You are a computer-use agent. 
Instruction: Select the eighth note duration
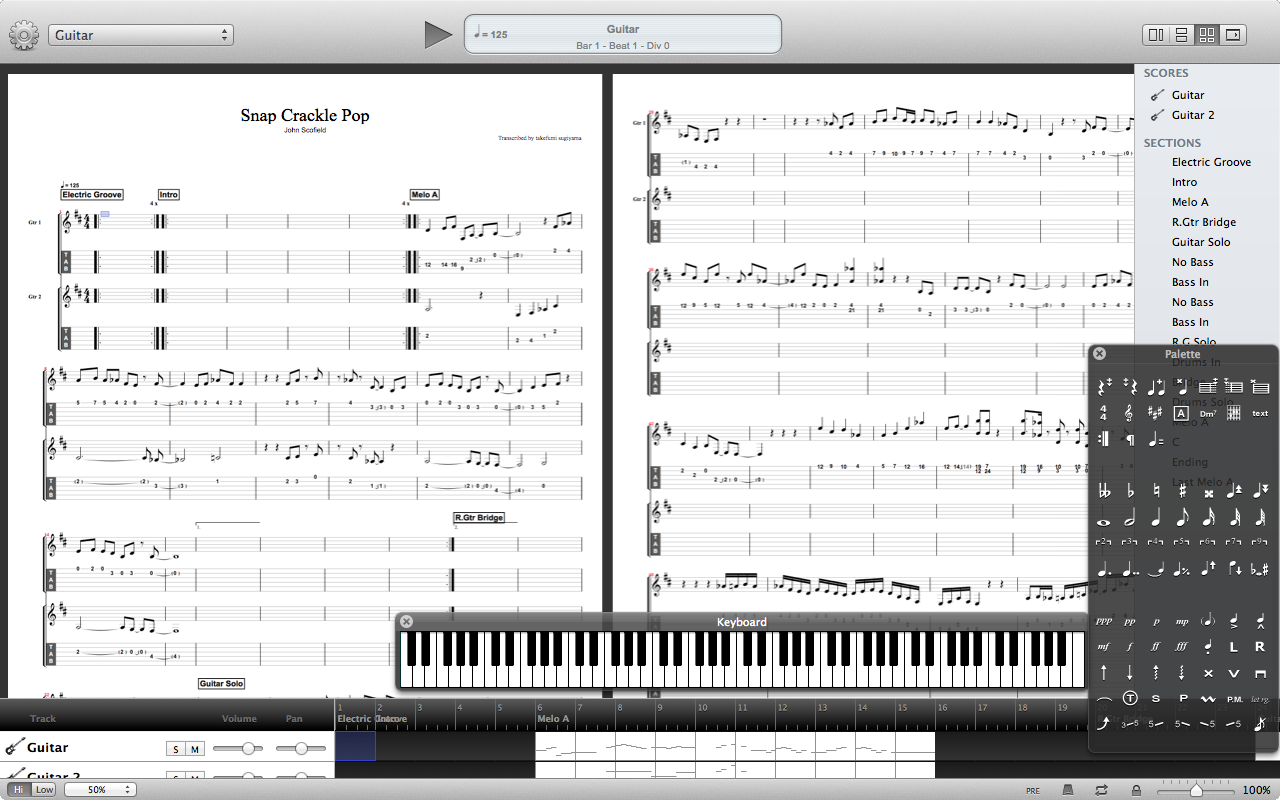click(x=1182, y=517)
